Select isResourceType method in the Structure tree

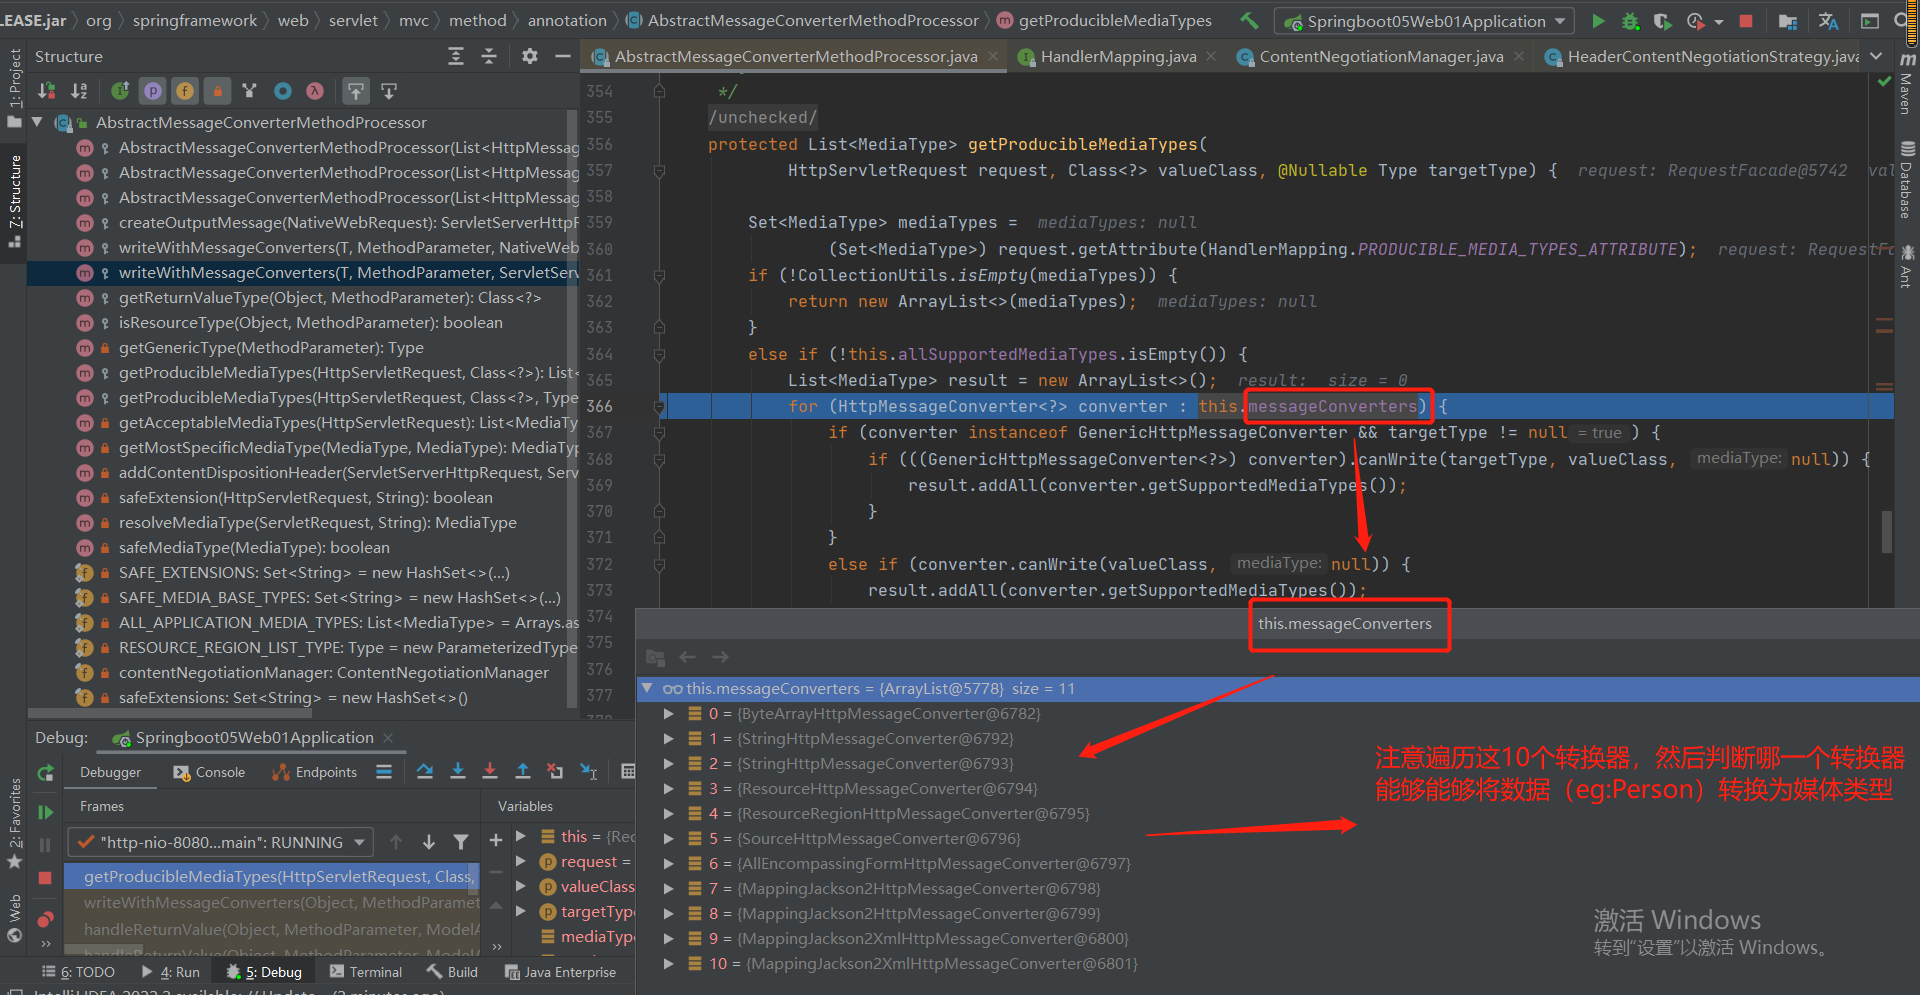310,323
